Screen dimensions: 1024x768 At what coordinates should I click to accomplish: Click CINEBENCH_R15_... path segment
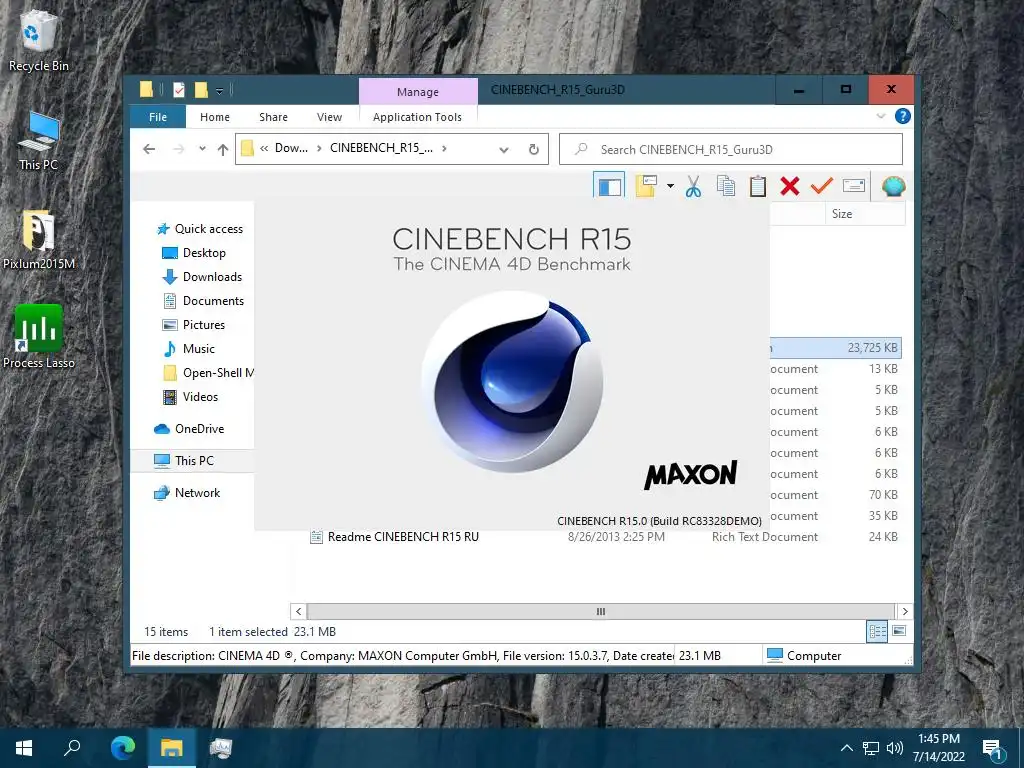click(x=381, y=148)
